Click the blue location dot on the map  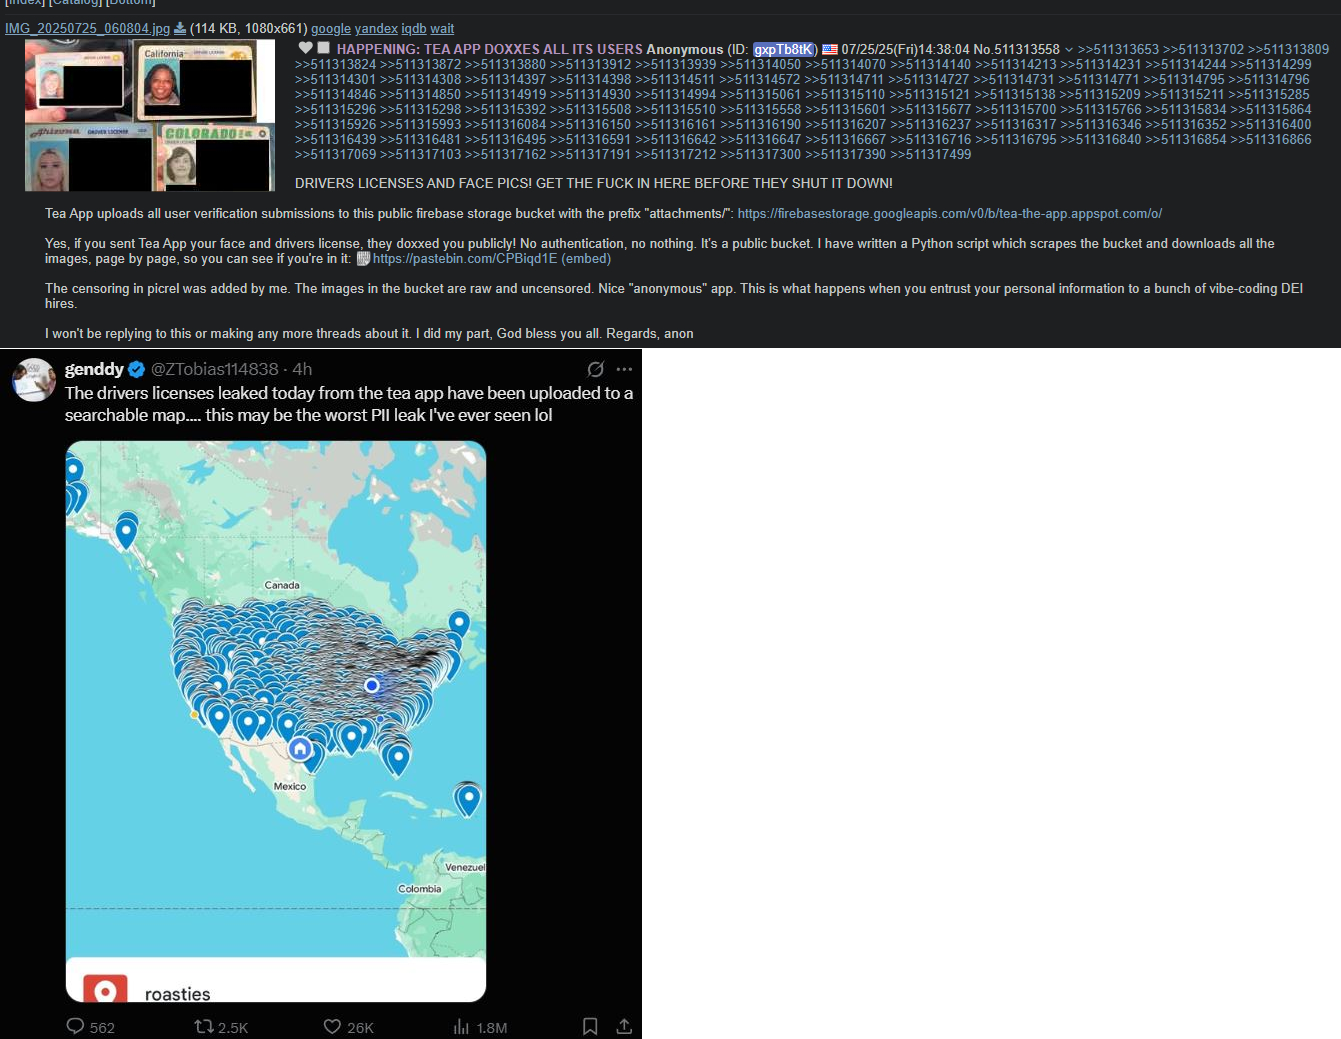[x=372, y=685]
